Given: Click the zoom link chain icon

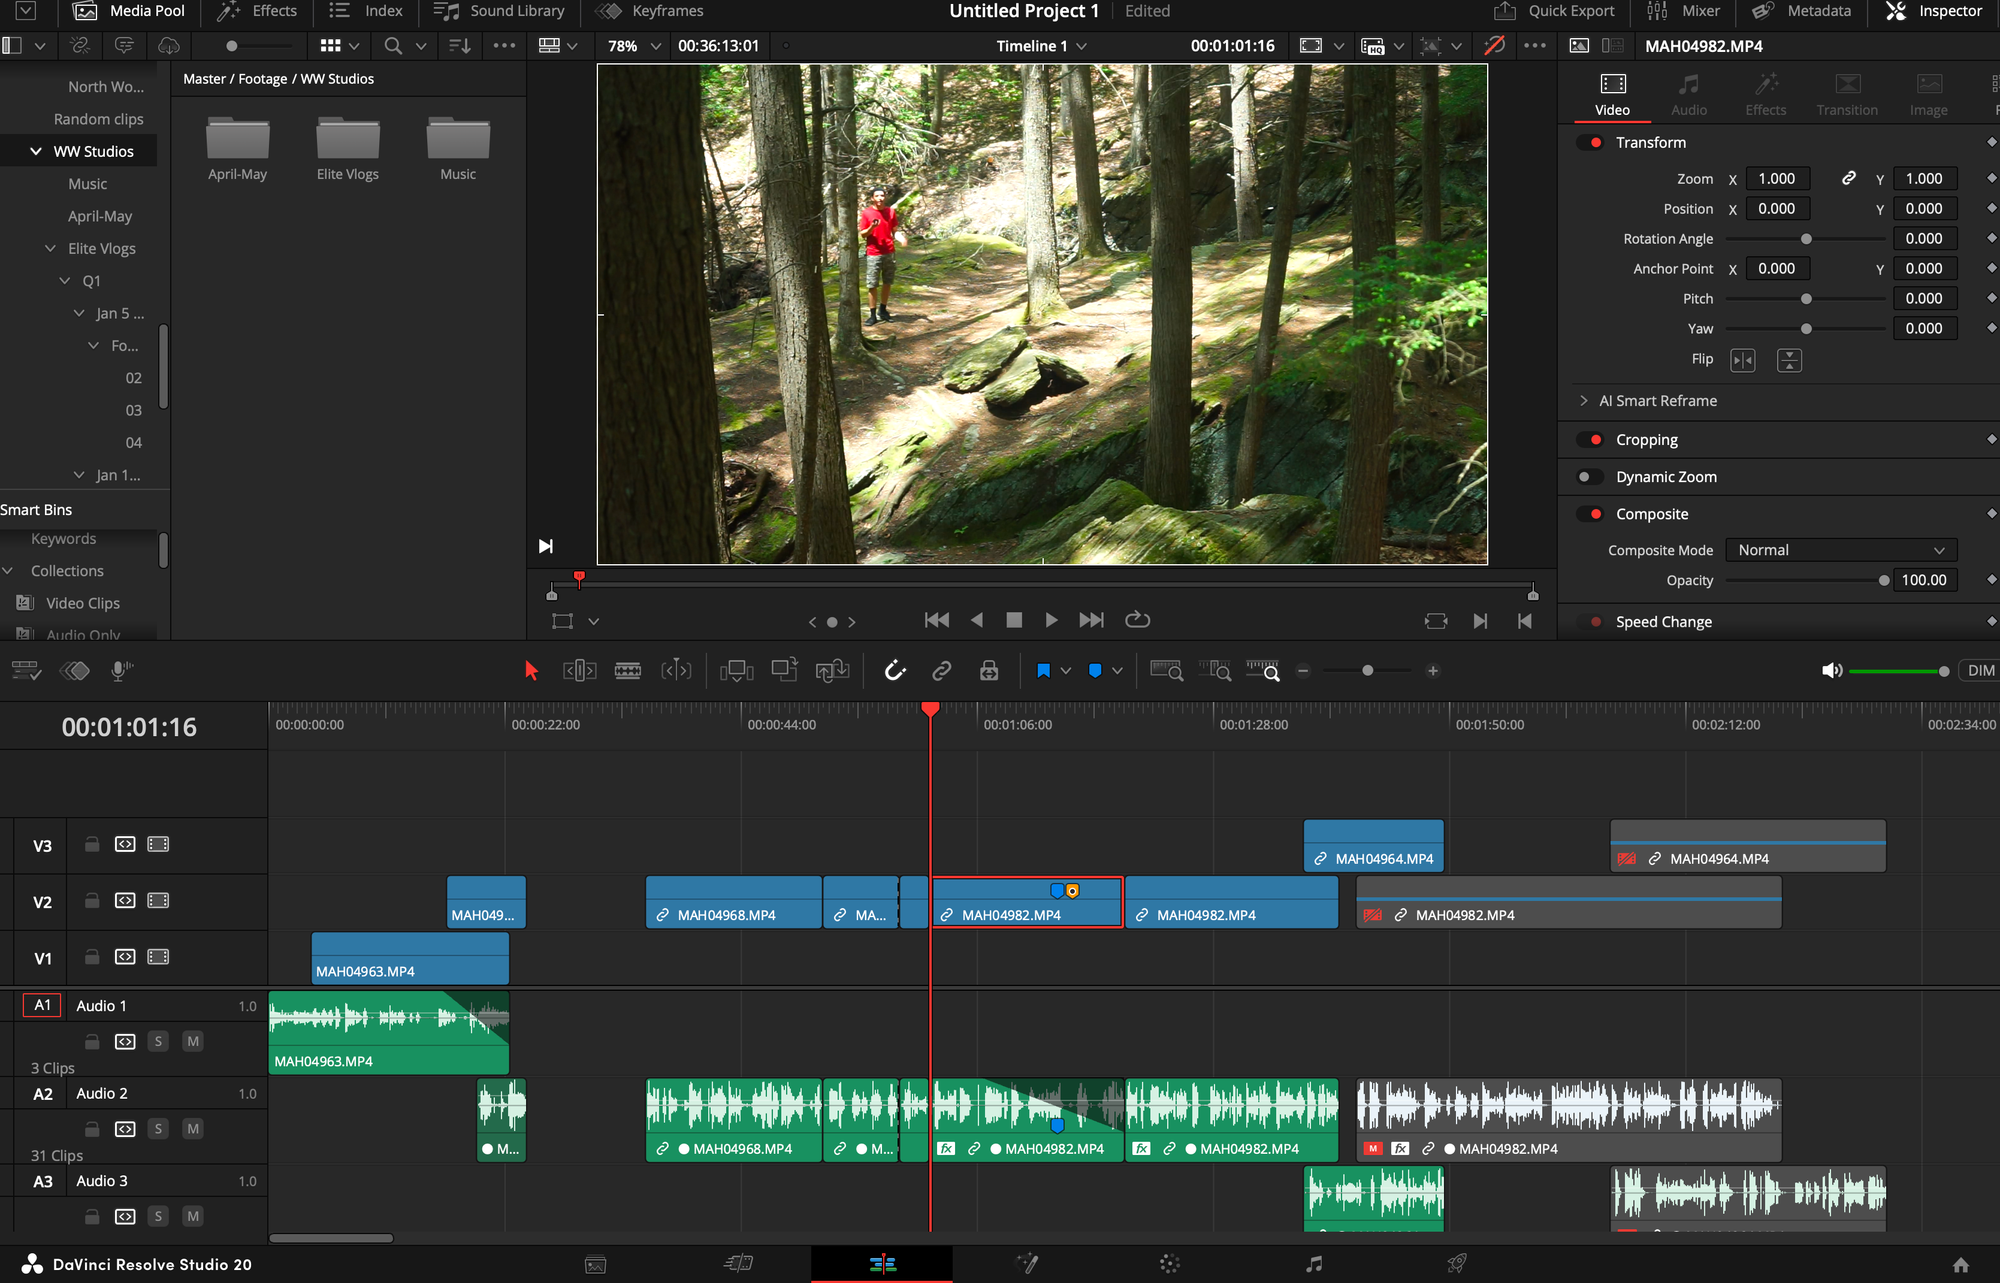Looking at the screenshot, I should [x=1849, y=178].
